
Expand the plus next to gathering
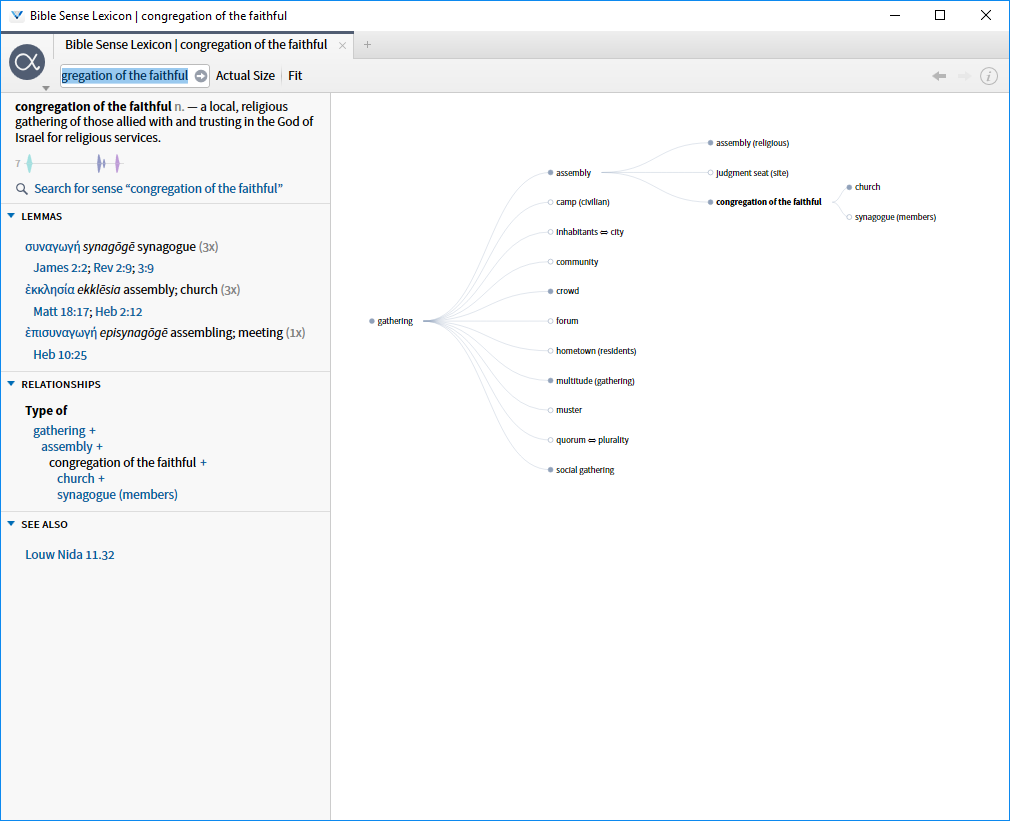click(x=93, y=431)
